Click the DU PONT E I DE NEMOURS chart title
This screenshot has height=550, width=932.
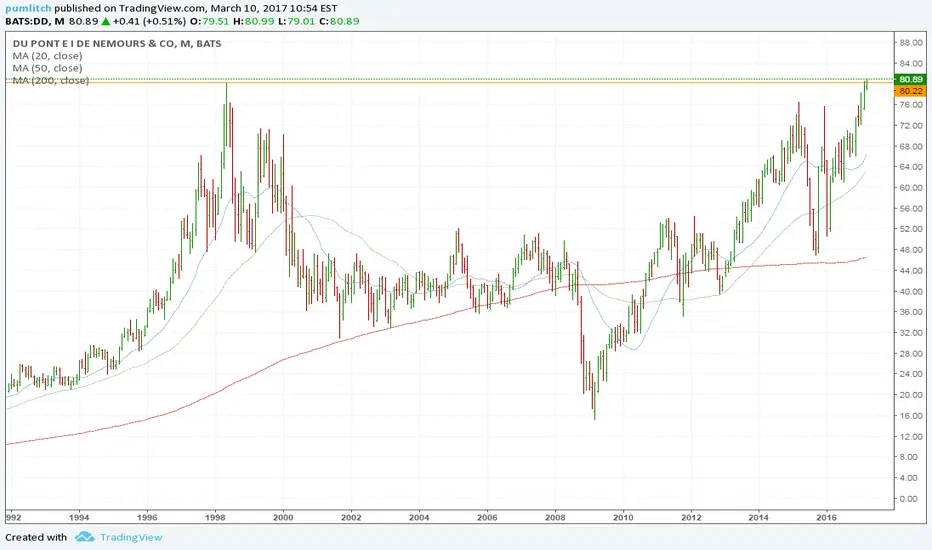coord(116,43)
